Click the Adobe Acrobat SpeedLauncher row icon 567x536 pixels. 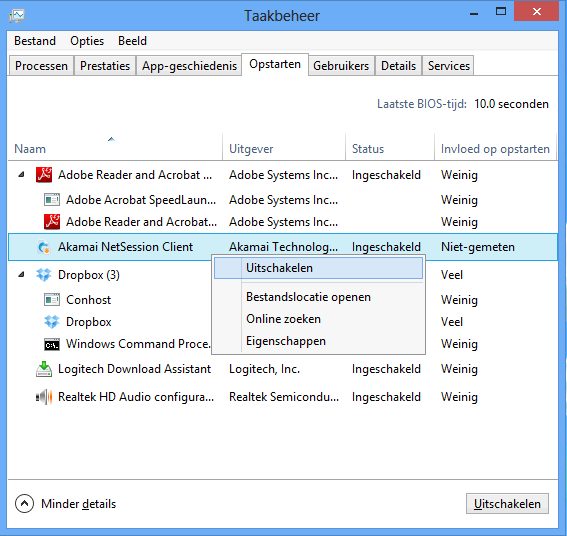click(x=52, y=200)
